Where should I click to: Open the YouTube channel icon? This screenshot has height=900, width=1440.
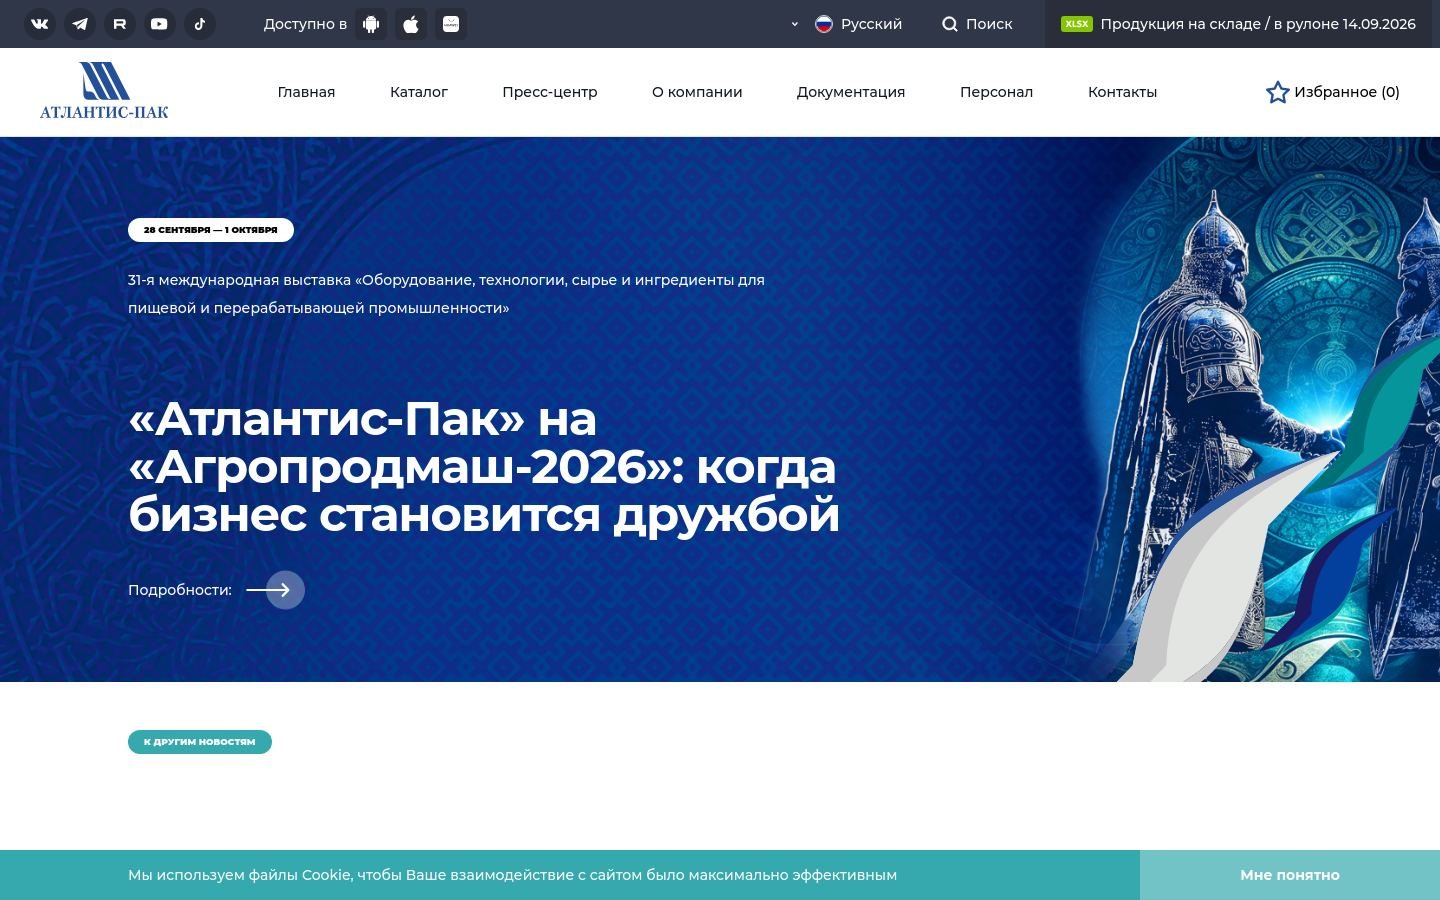pyautogui.click(x=160, y=24)
